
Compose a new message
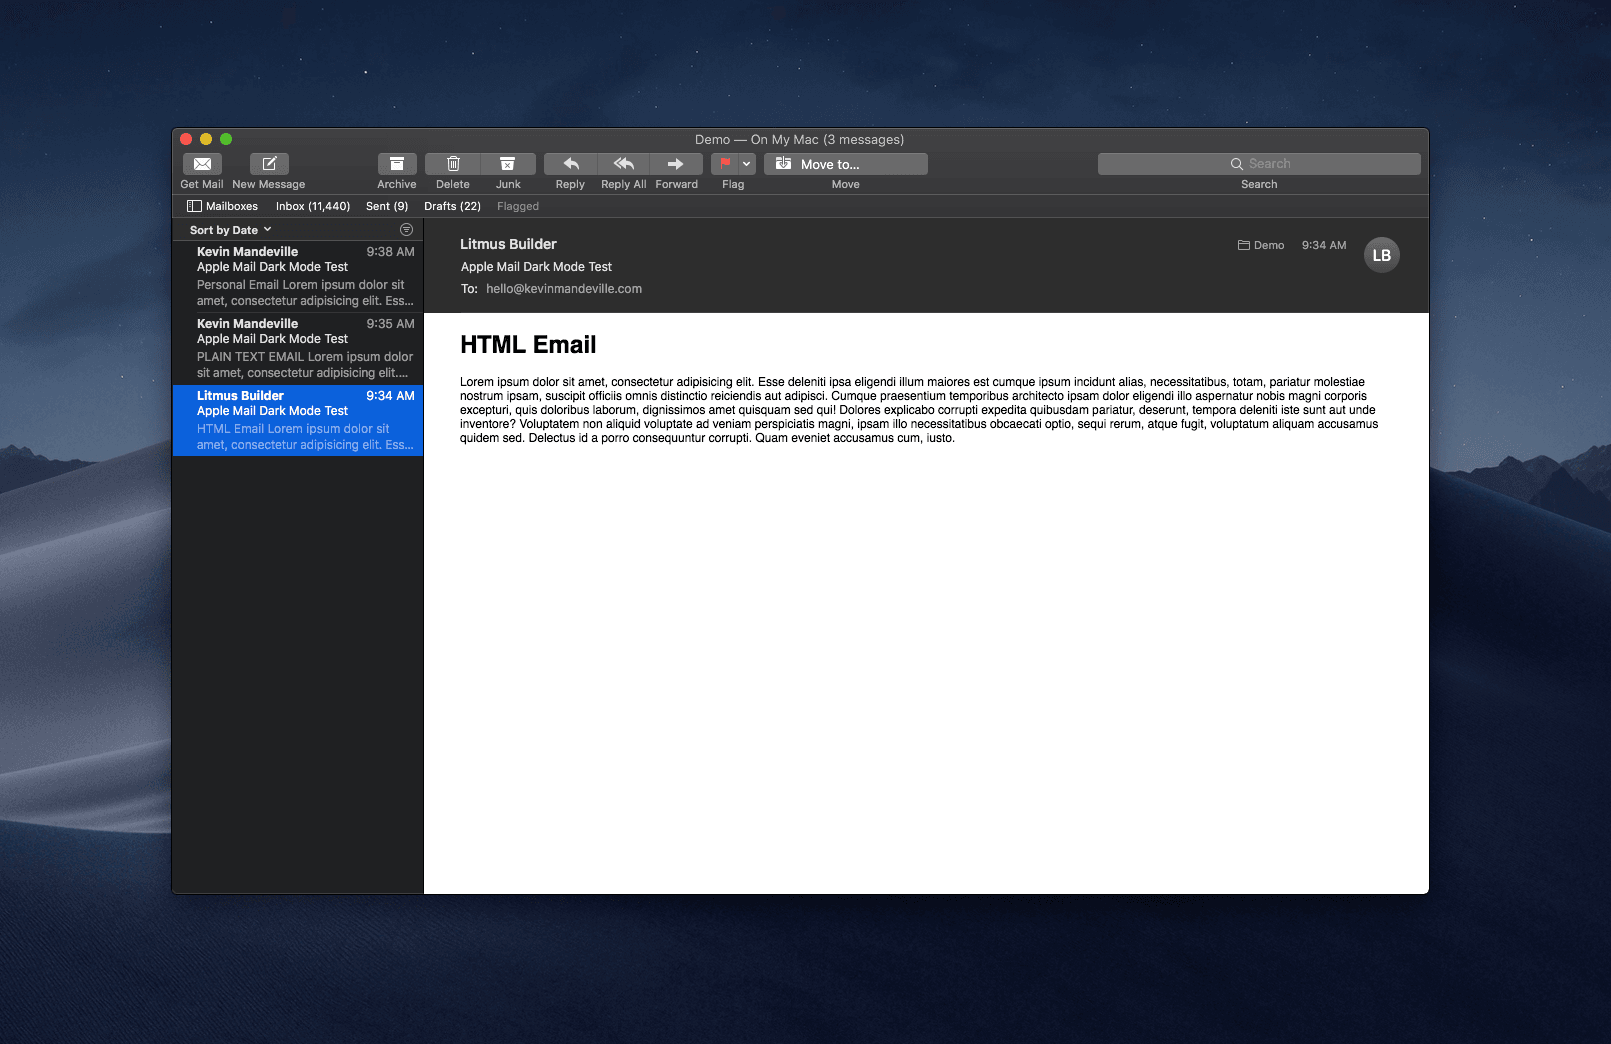(x=268, y=164)
